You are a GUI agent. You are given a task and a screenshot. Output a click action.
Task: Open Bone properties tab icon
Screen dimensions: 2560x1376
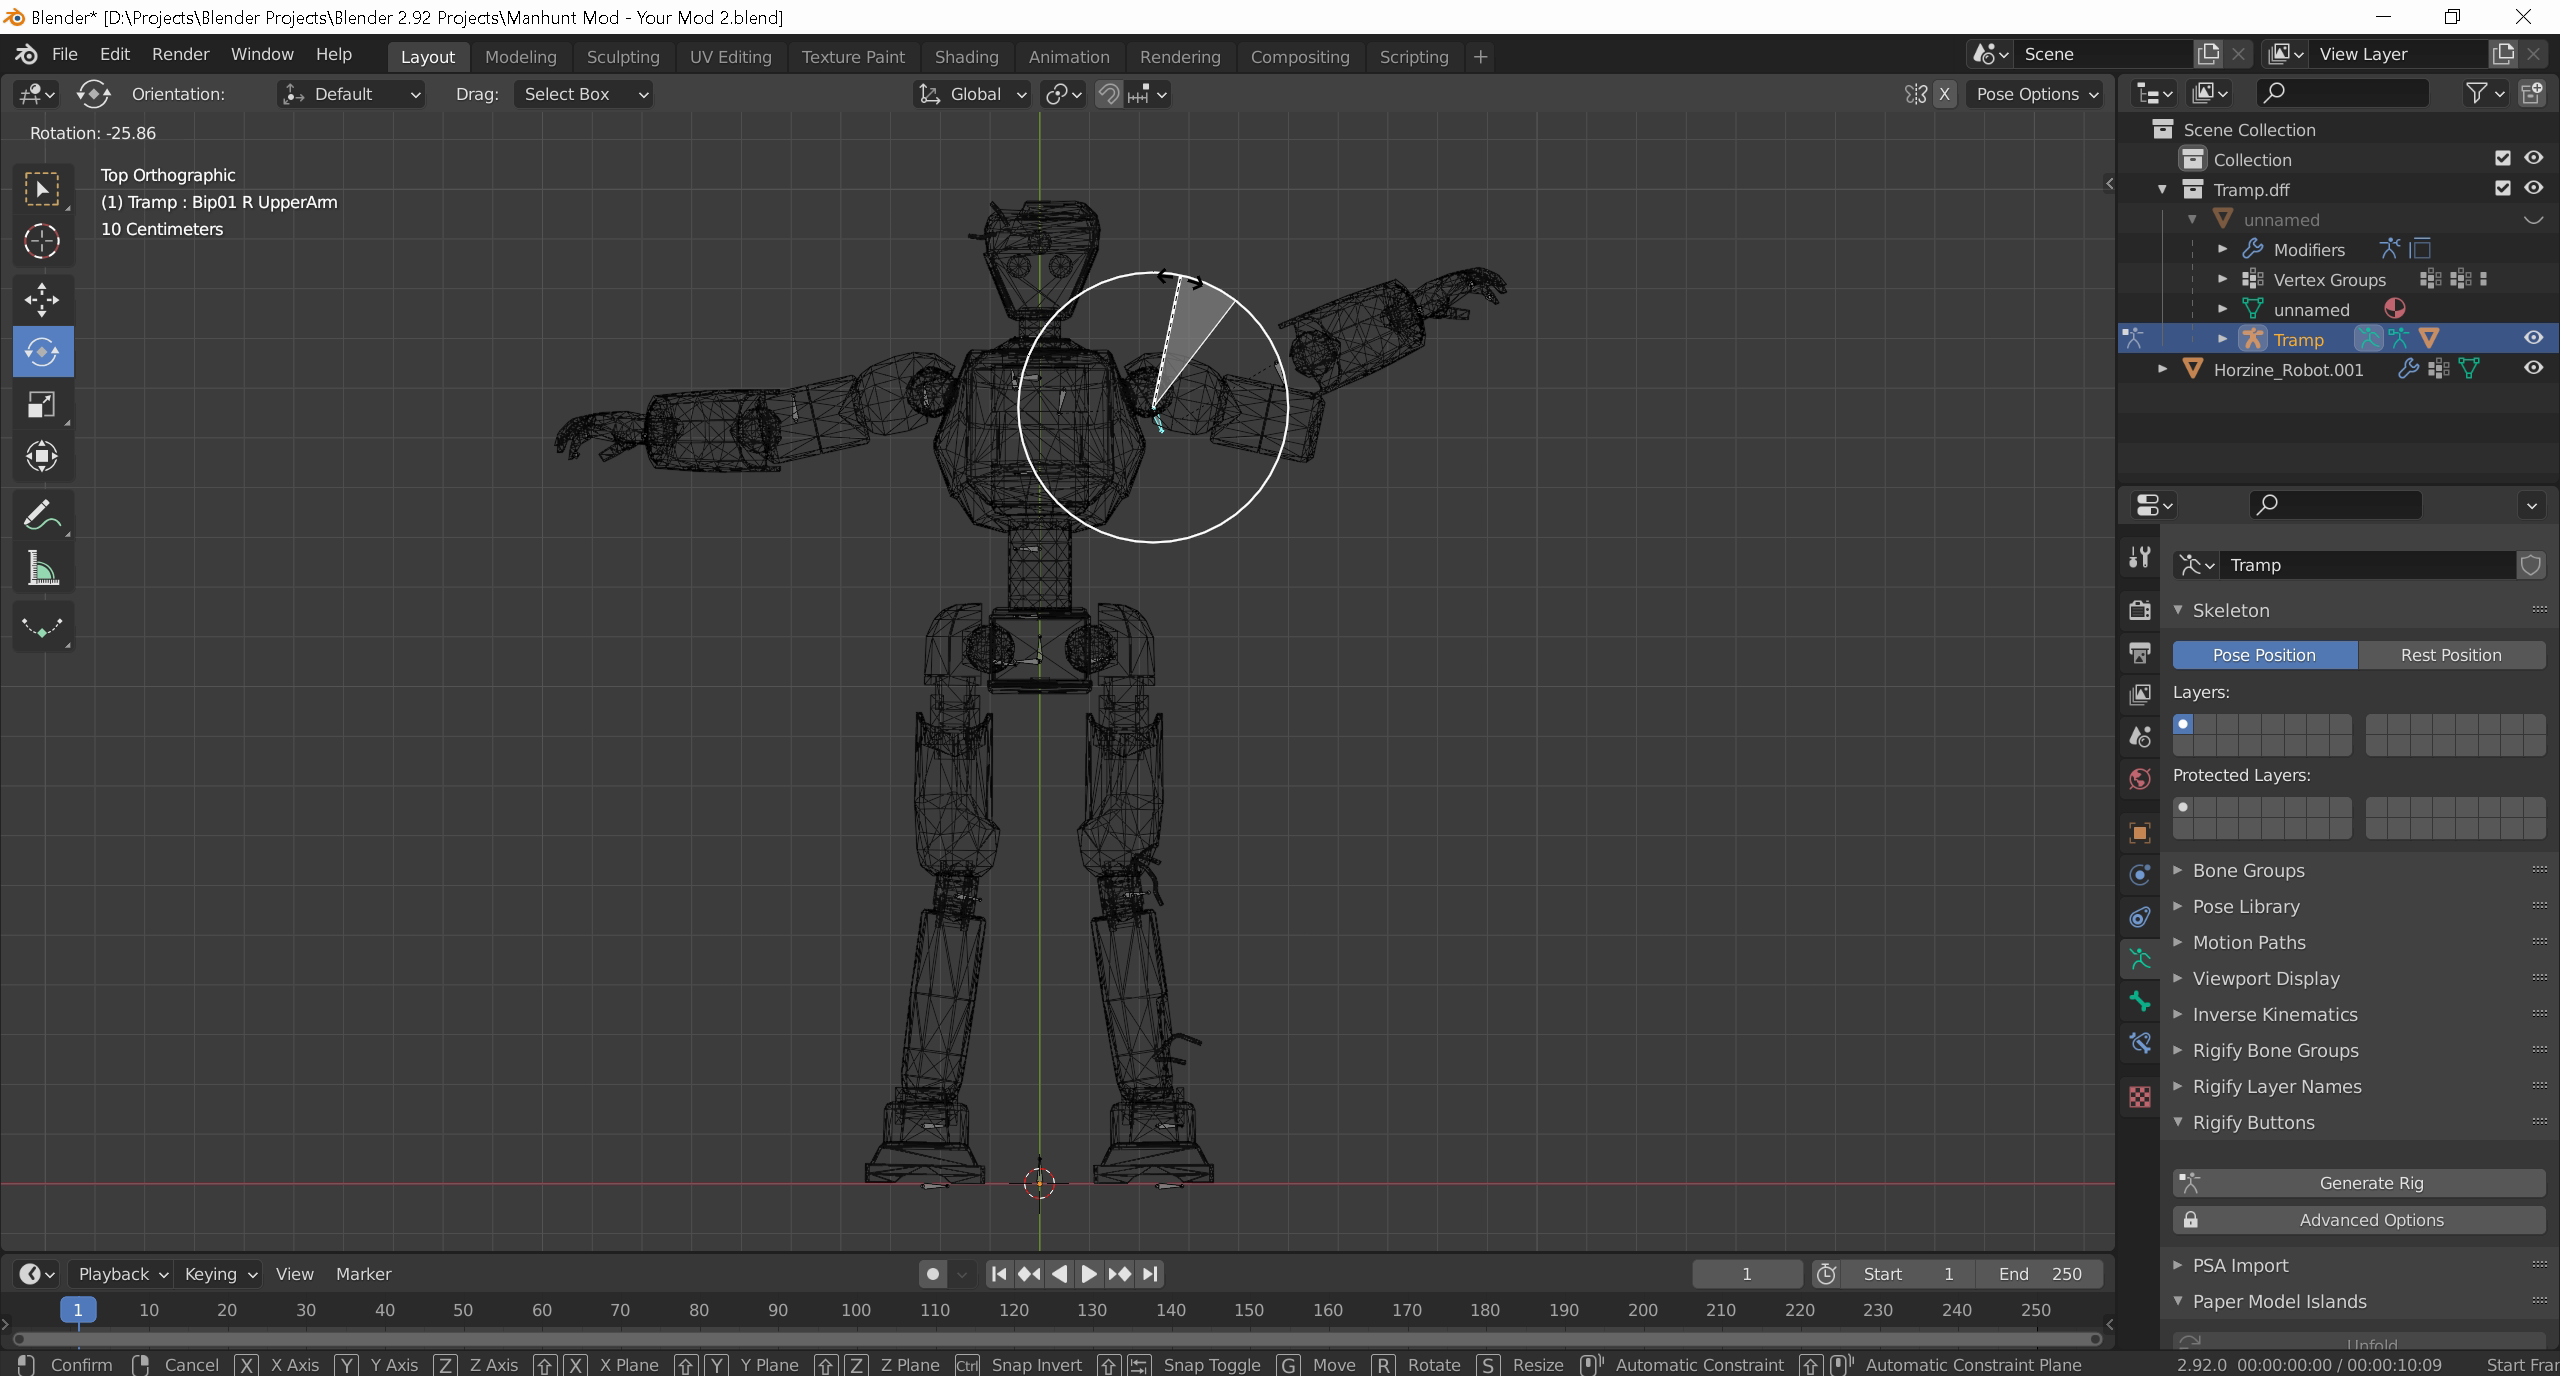2140,1001
